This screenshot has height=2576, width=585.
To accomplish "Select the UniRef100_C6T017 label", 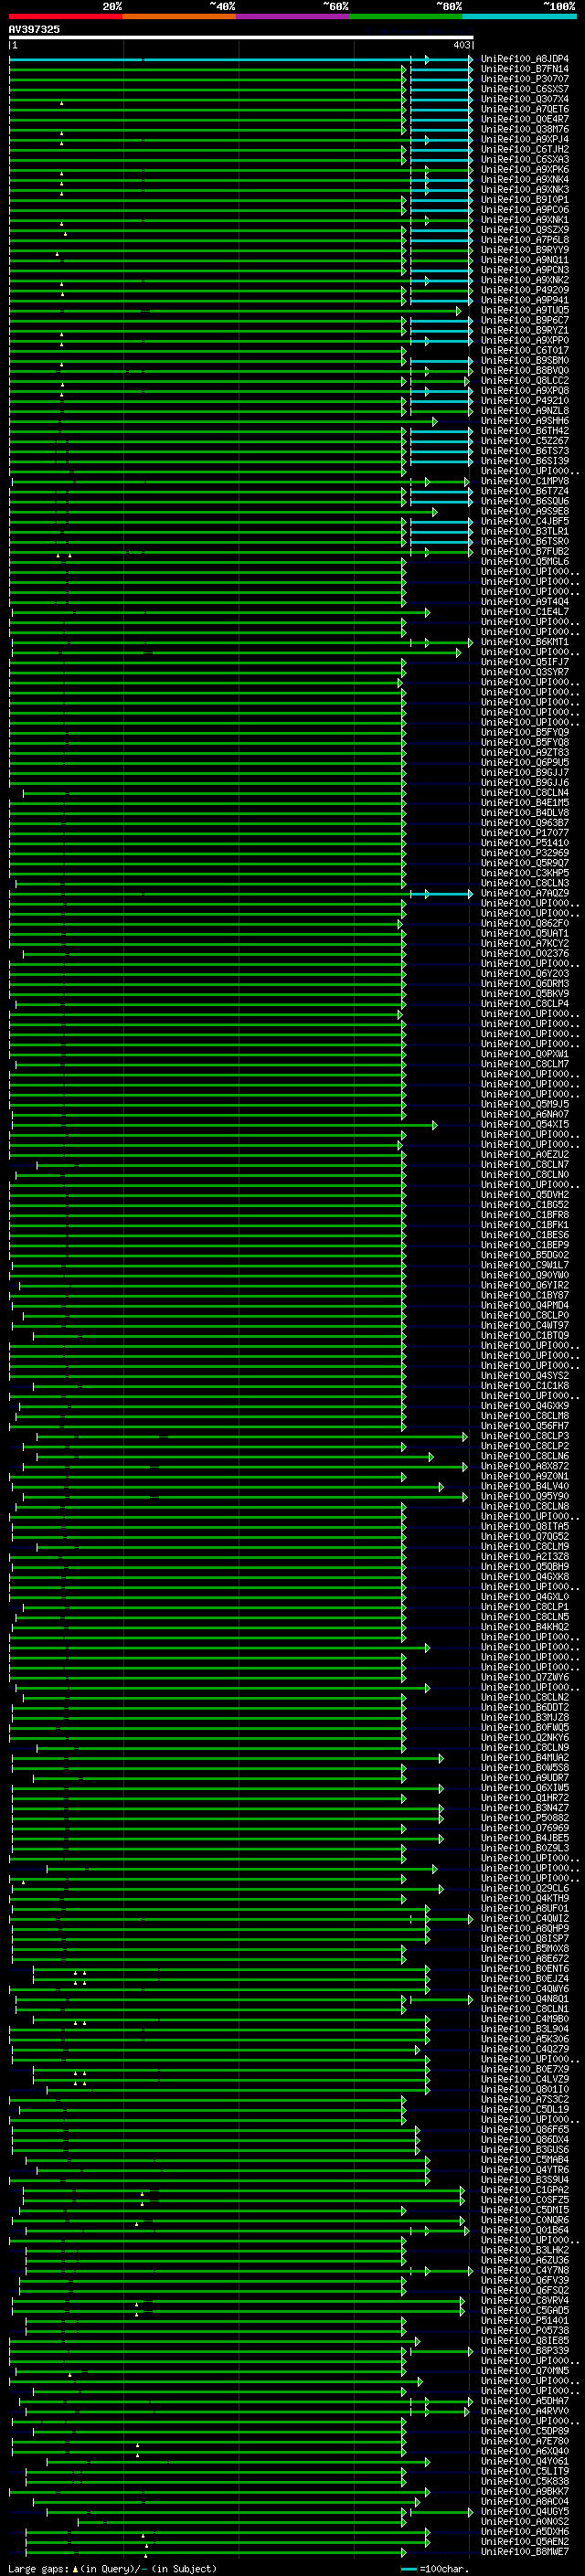I will click(x=525, y=350).
